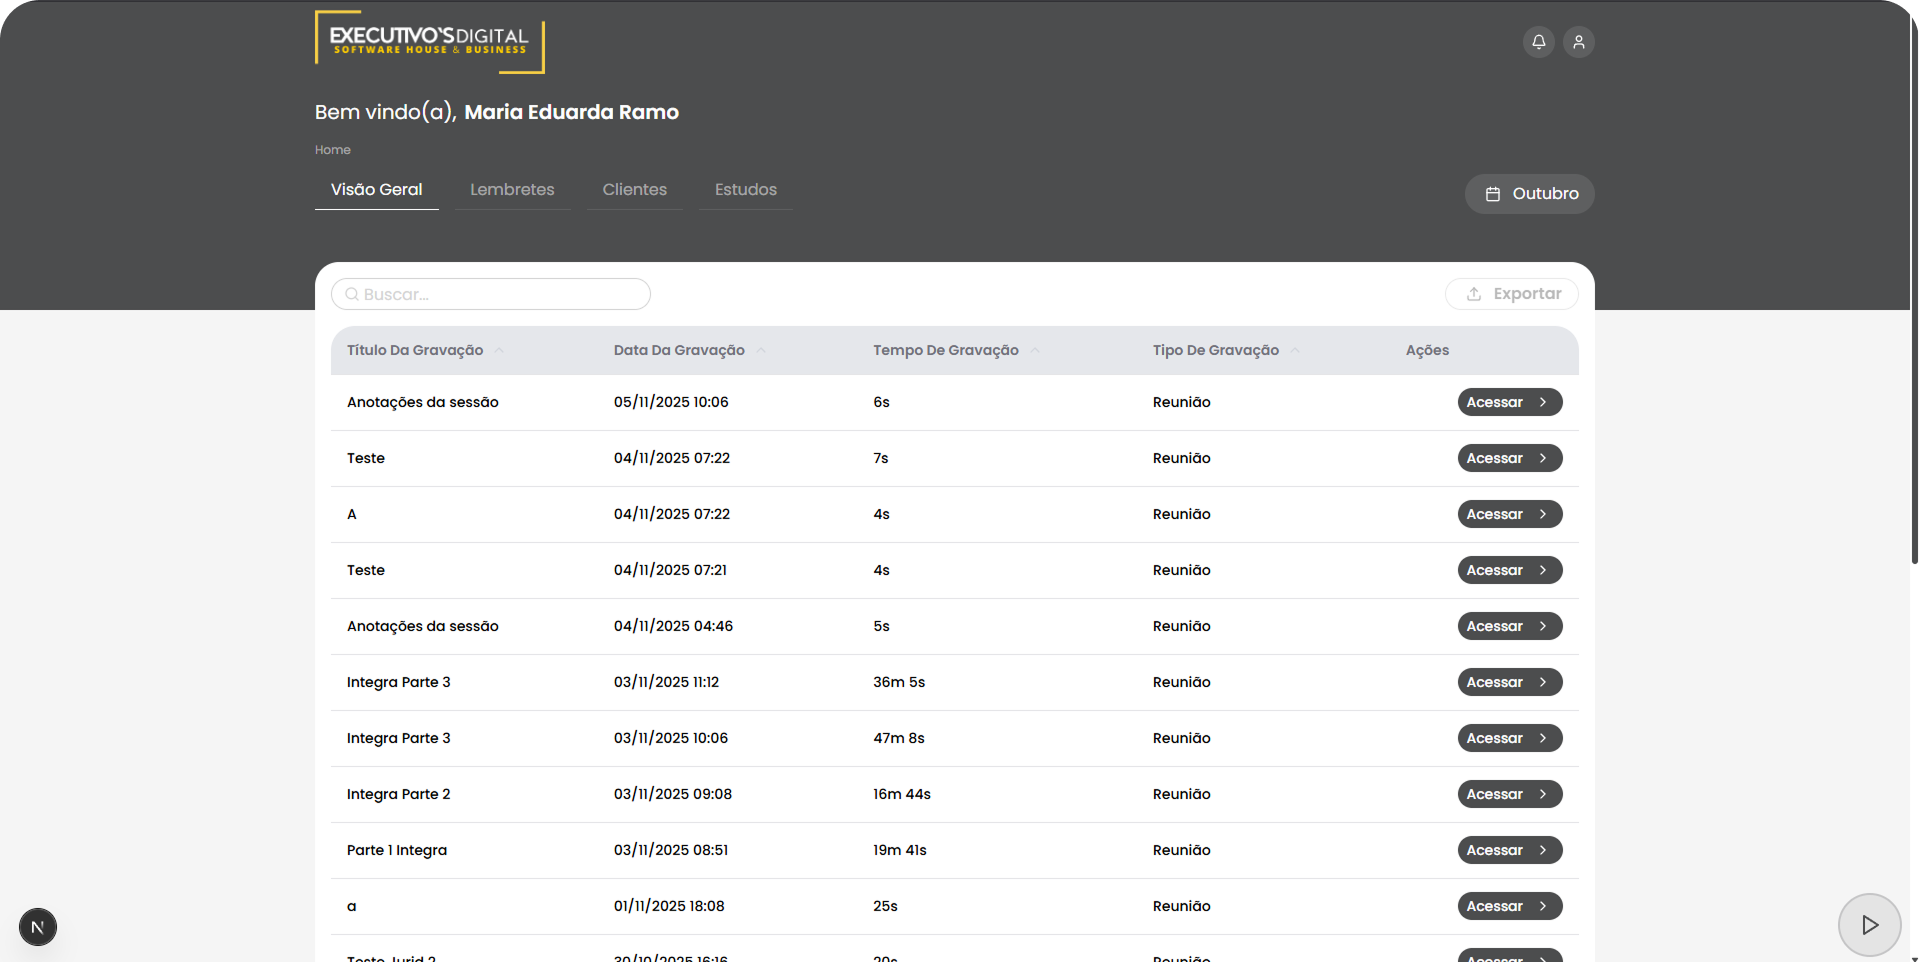Viewport: 1919px width, 962px height.
Task: Open the notifications bell icon
Action: 1538,42
